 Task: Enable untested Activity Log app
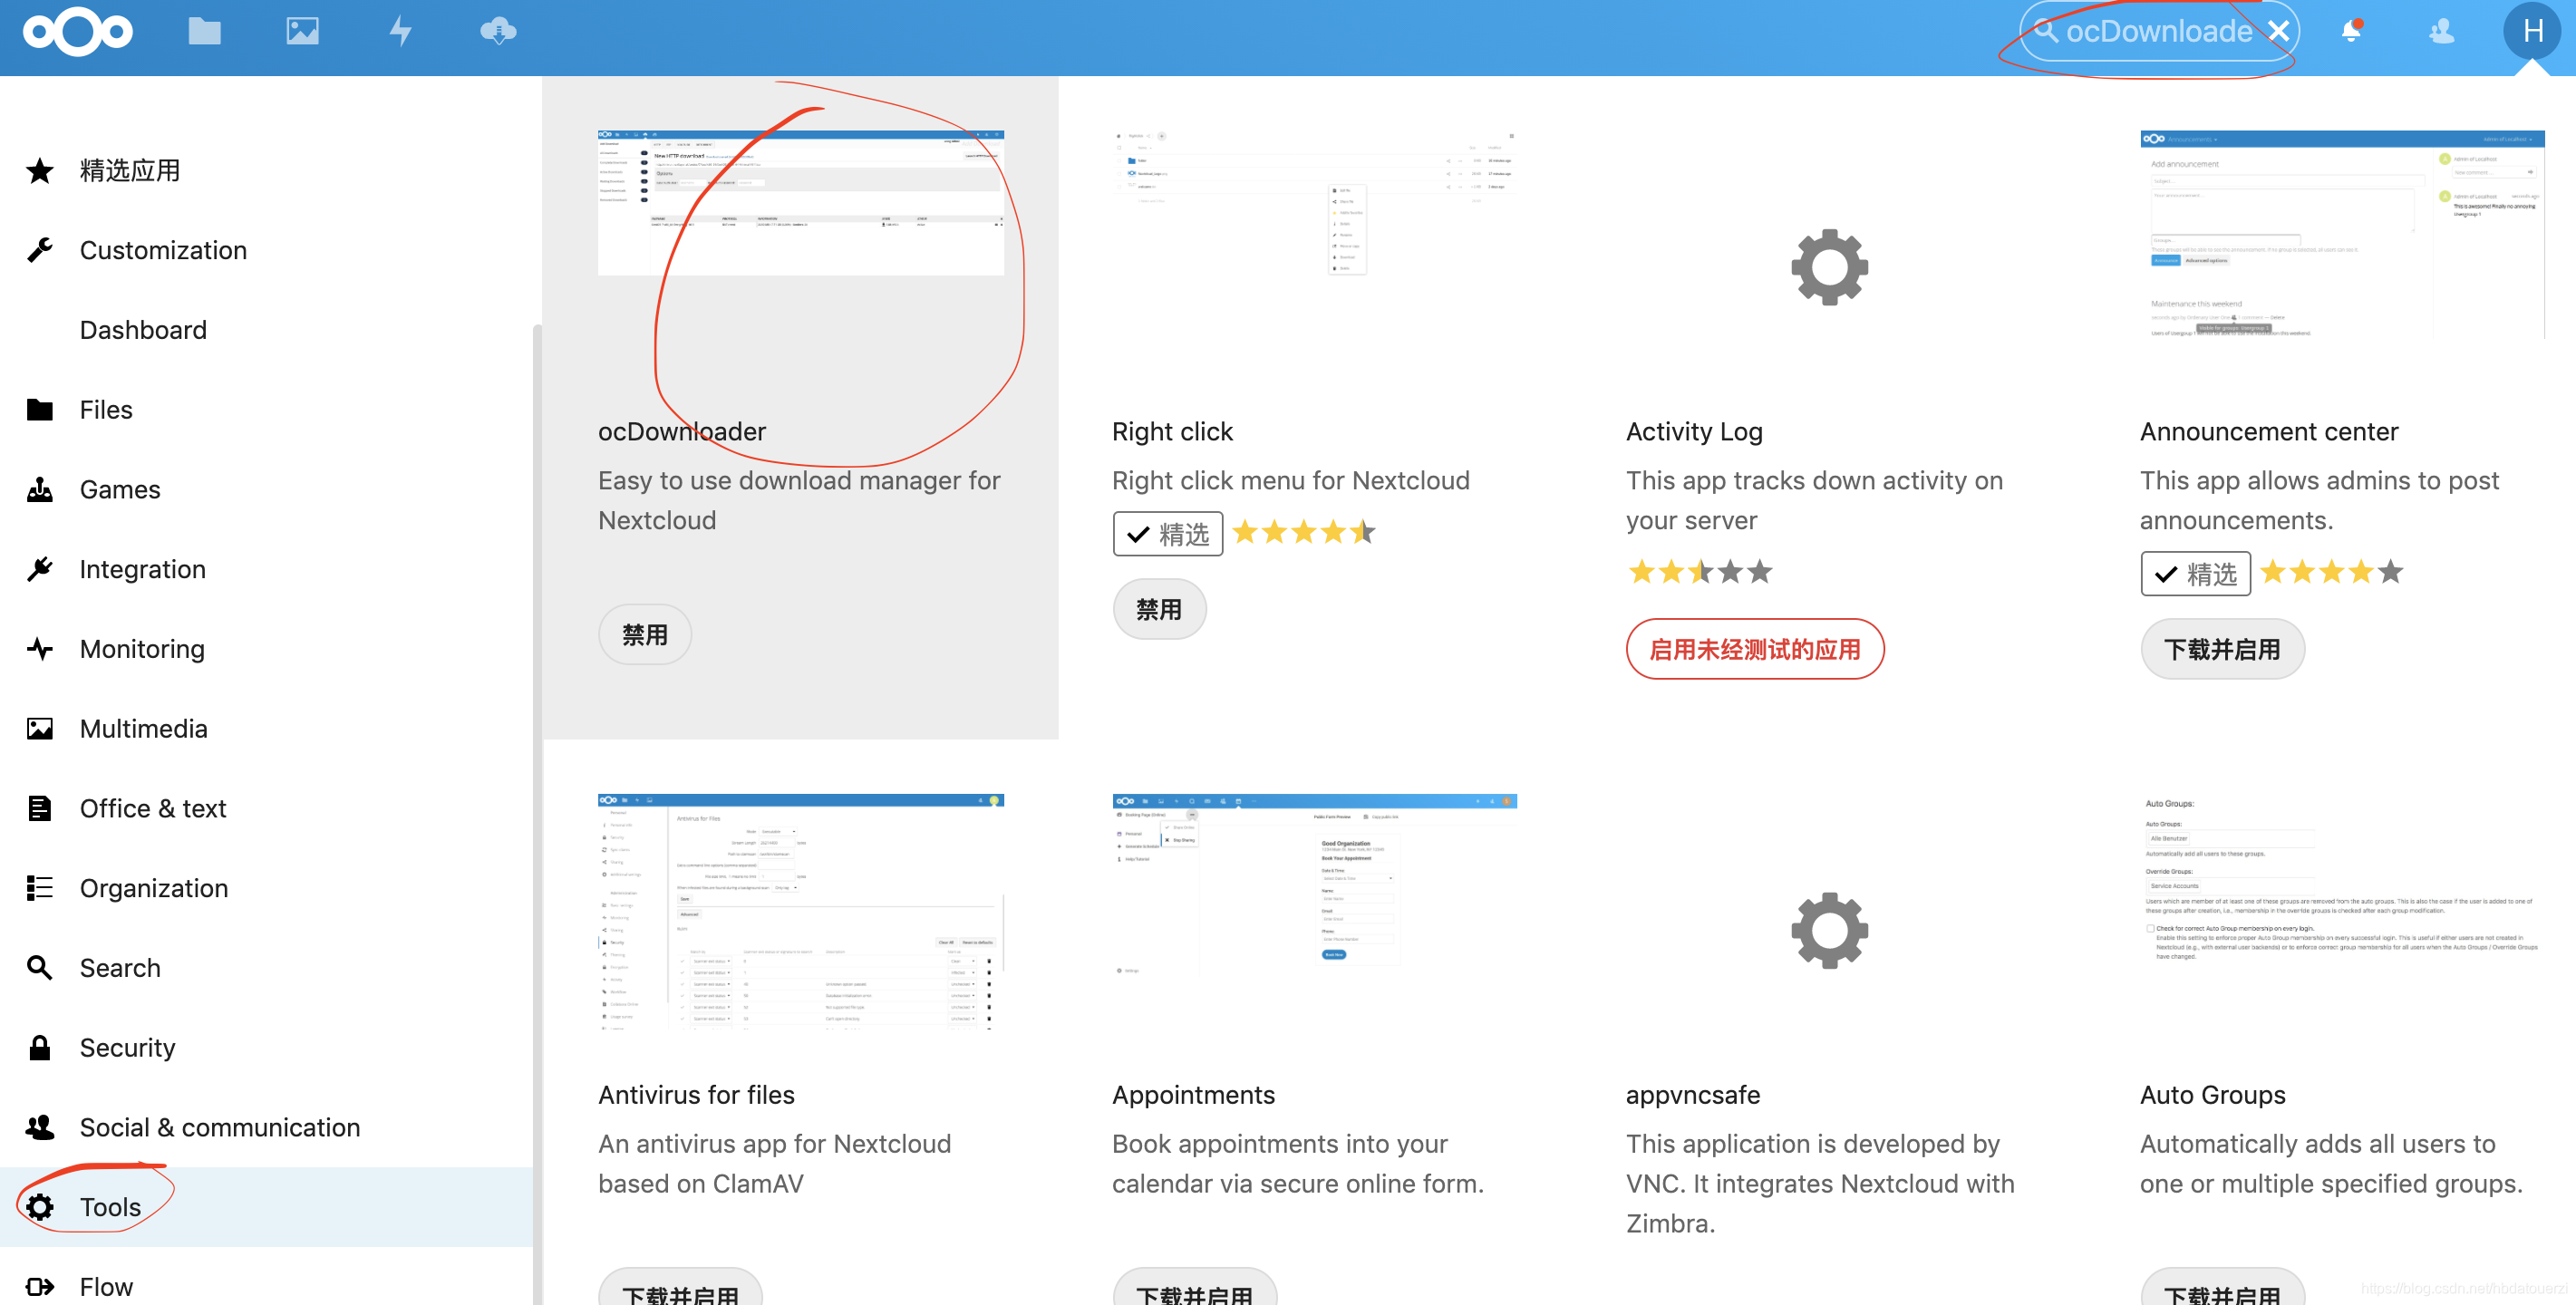click(x=1754, y=649)
